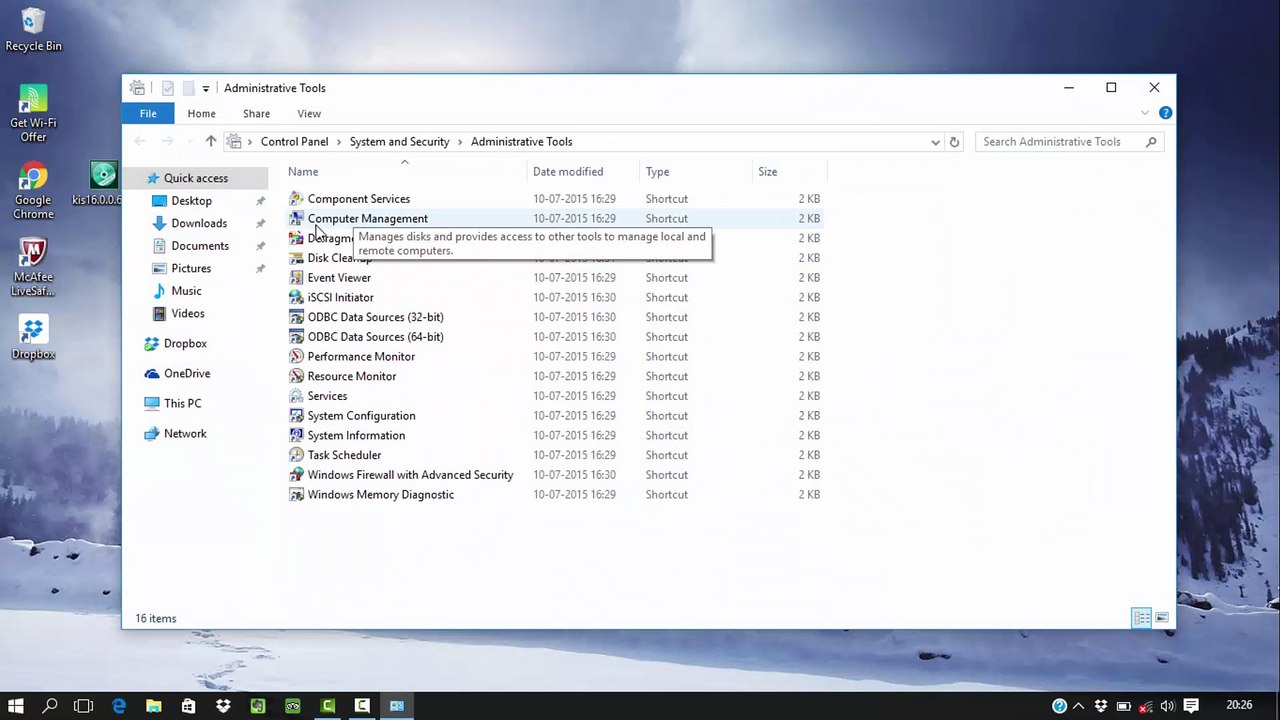1280x720 pixels.
Task: Open the File menu tab
Action: pos(148,114)
